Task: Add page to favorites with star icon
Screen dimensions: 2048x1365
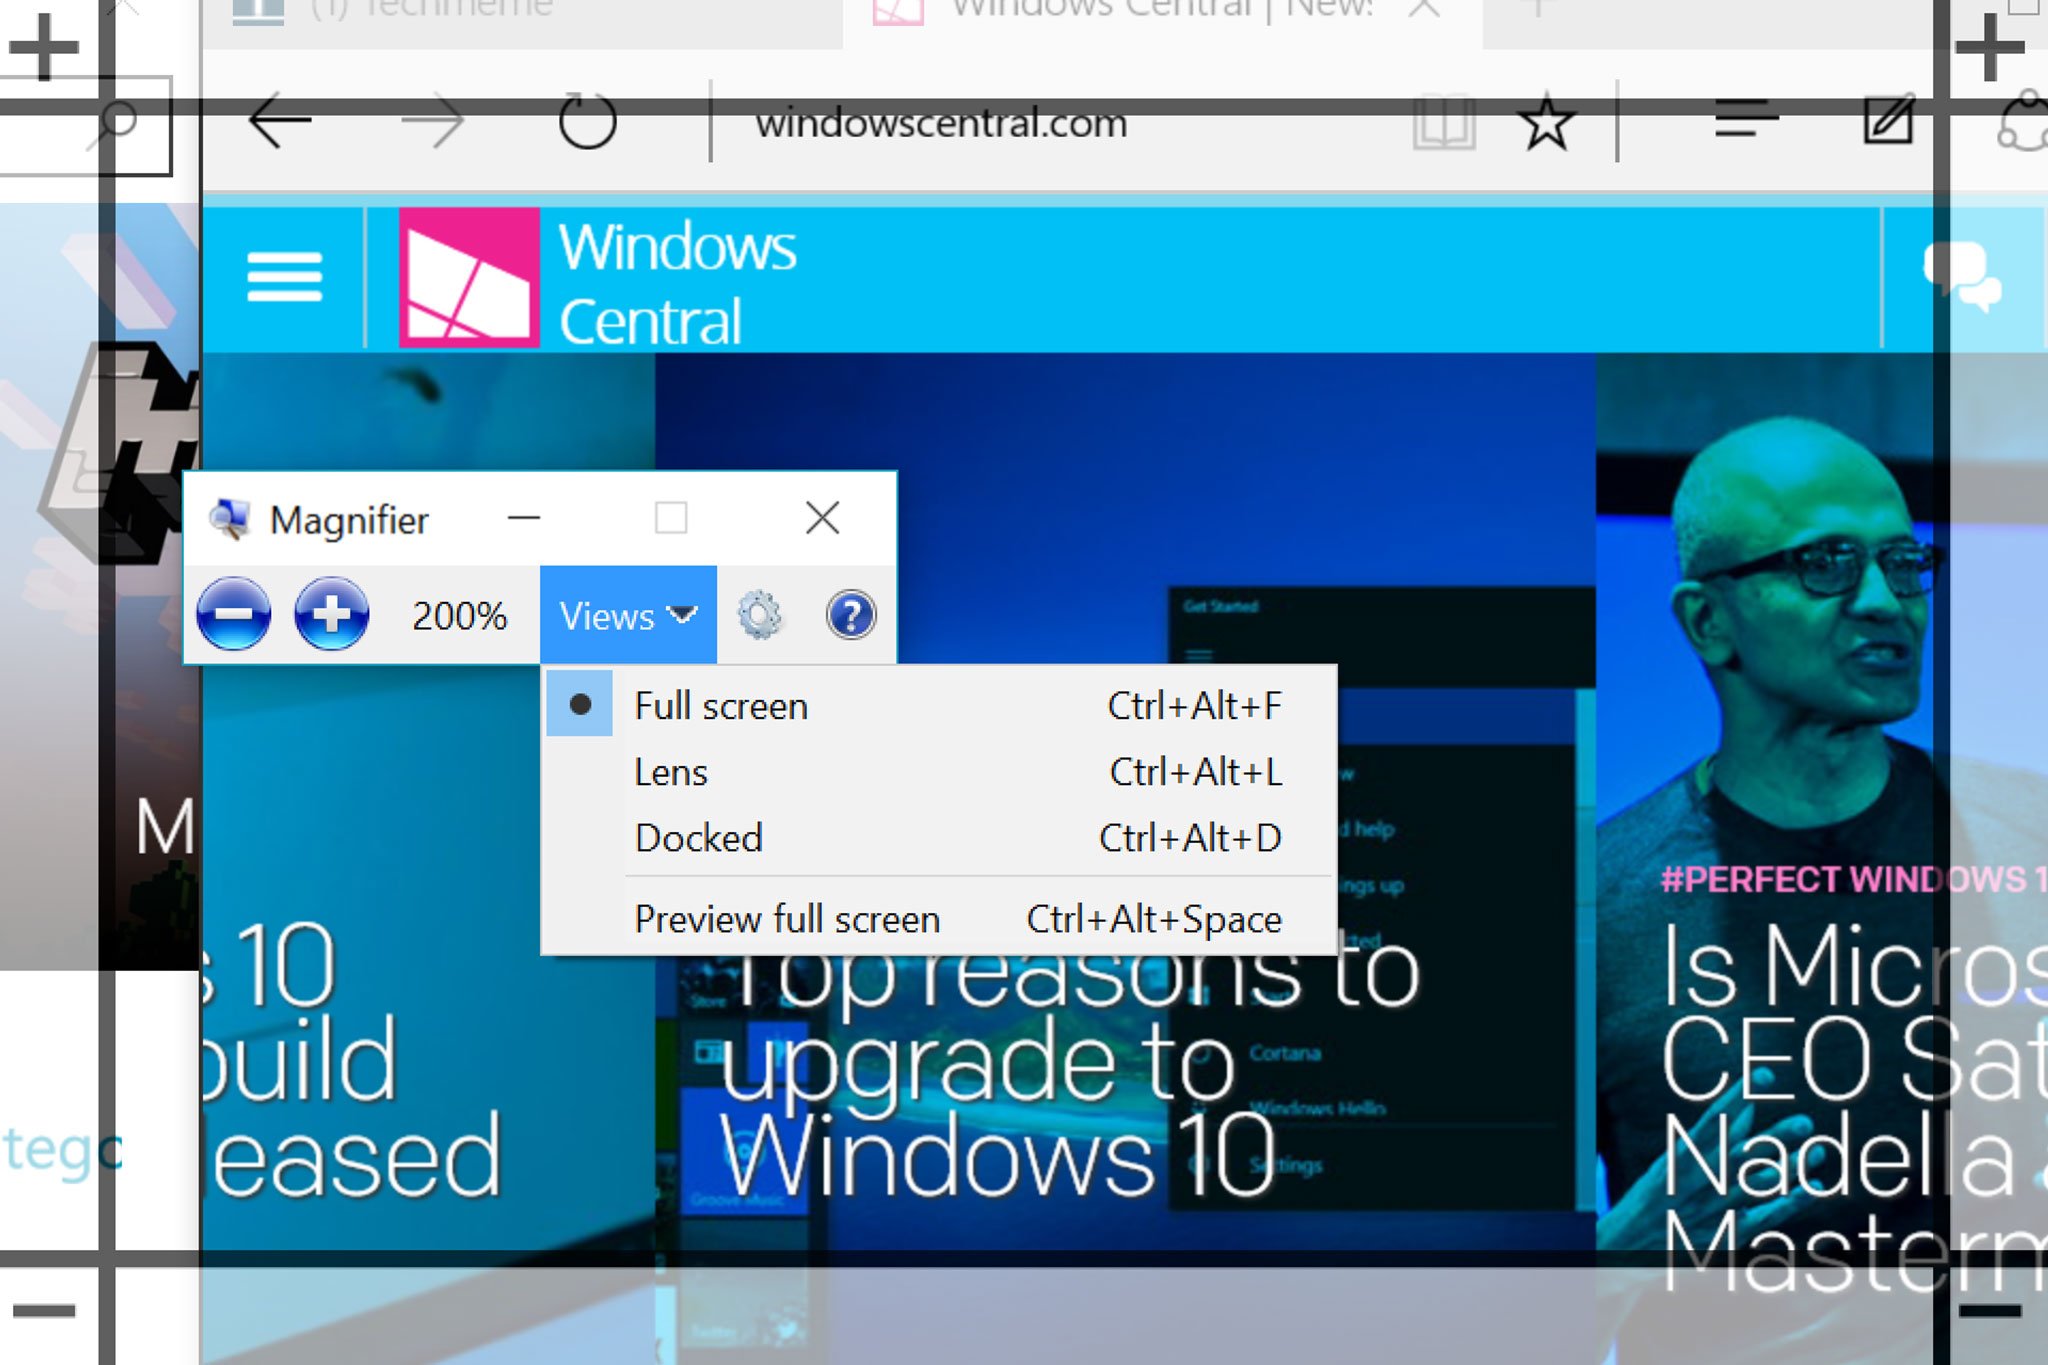Action: 1546,122
